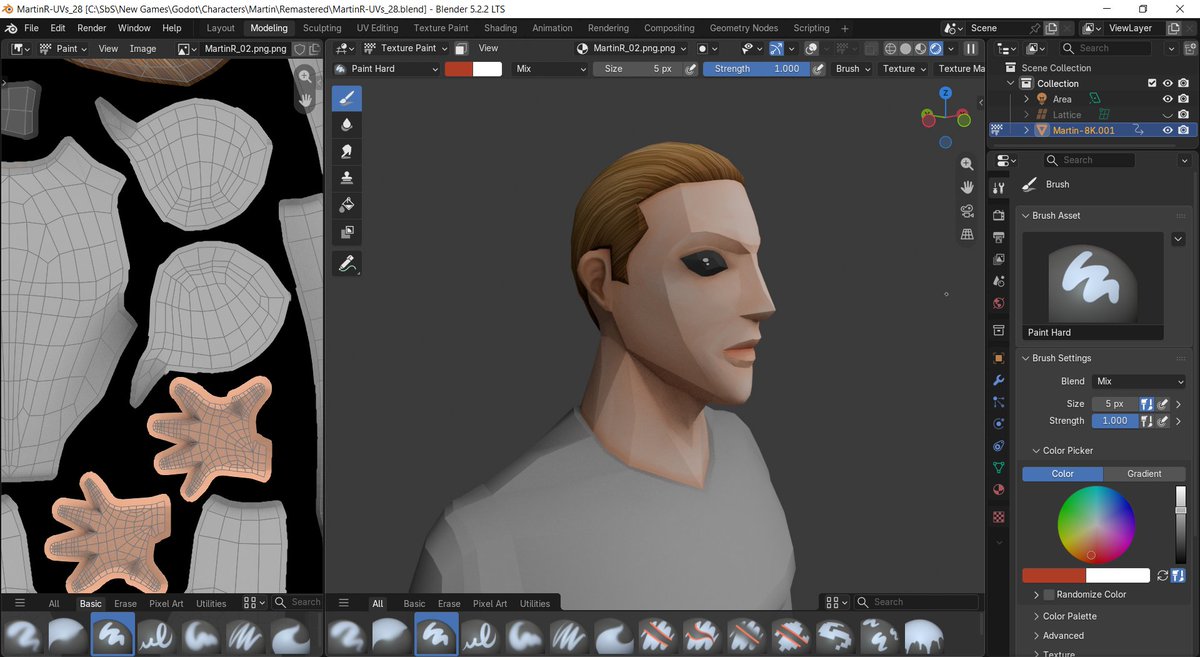Image resolution: width=1200 pixels, height=657 pixels.
Task: Select the Clone stamp tool
Action: (x=347, y=178)
